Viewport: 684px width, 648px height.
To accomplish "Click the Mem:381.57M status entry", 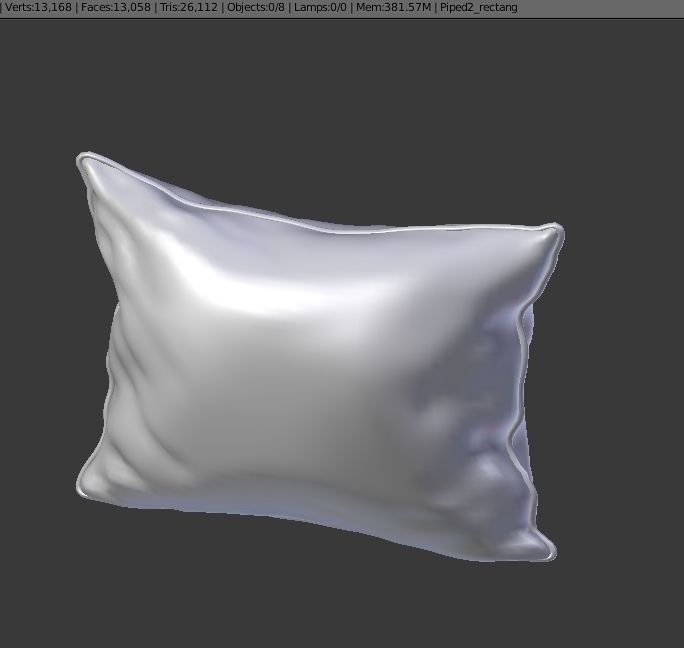I will [393, 7].
